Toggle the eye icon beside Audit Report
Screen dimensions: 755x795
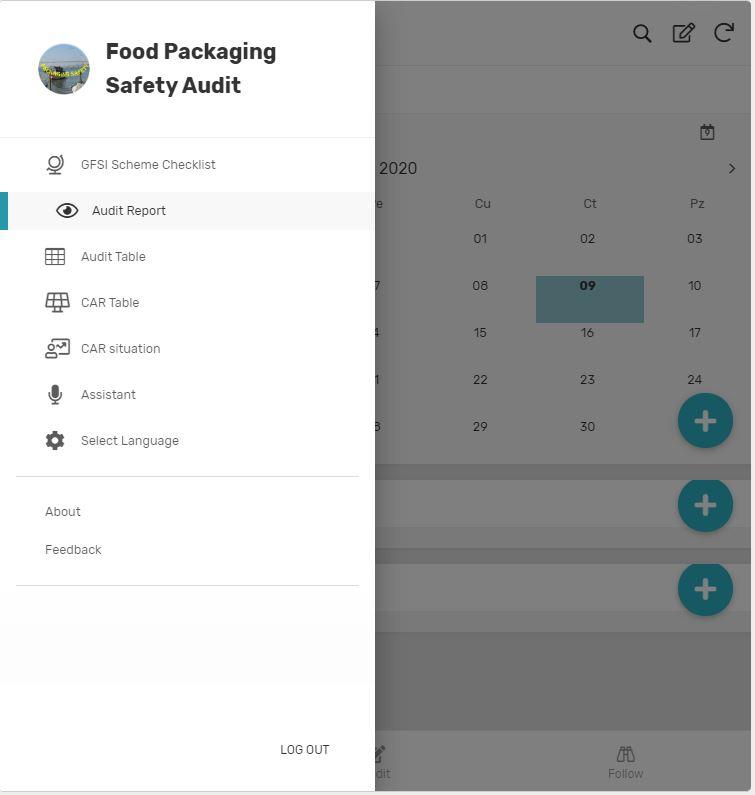coord(67,211)
